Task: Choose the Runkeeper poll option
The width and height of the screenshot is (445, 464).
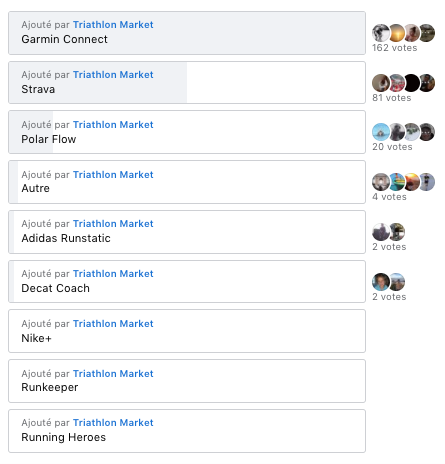Action: [x=187, y=381]
